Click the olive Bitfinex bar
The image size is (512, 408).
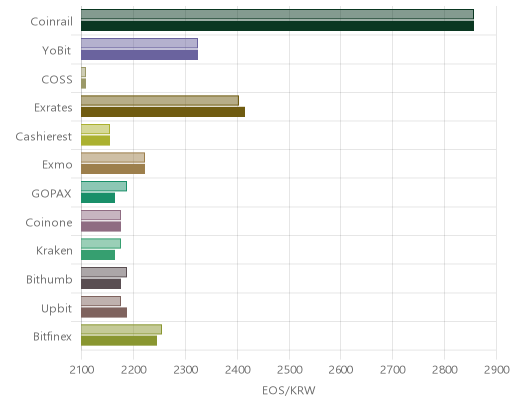click(x=119, y=341)
